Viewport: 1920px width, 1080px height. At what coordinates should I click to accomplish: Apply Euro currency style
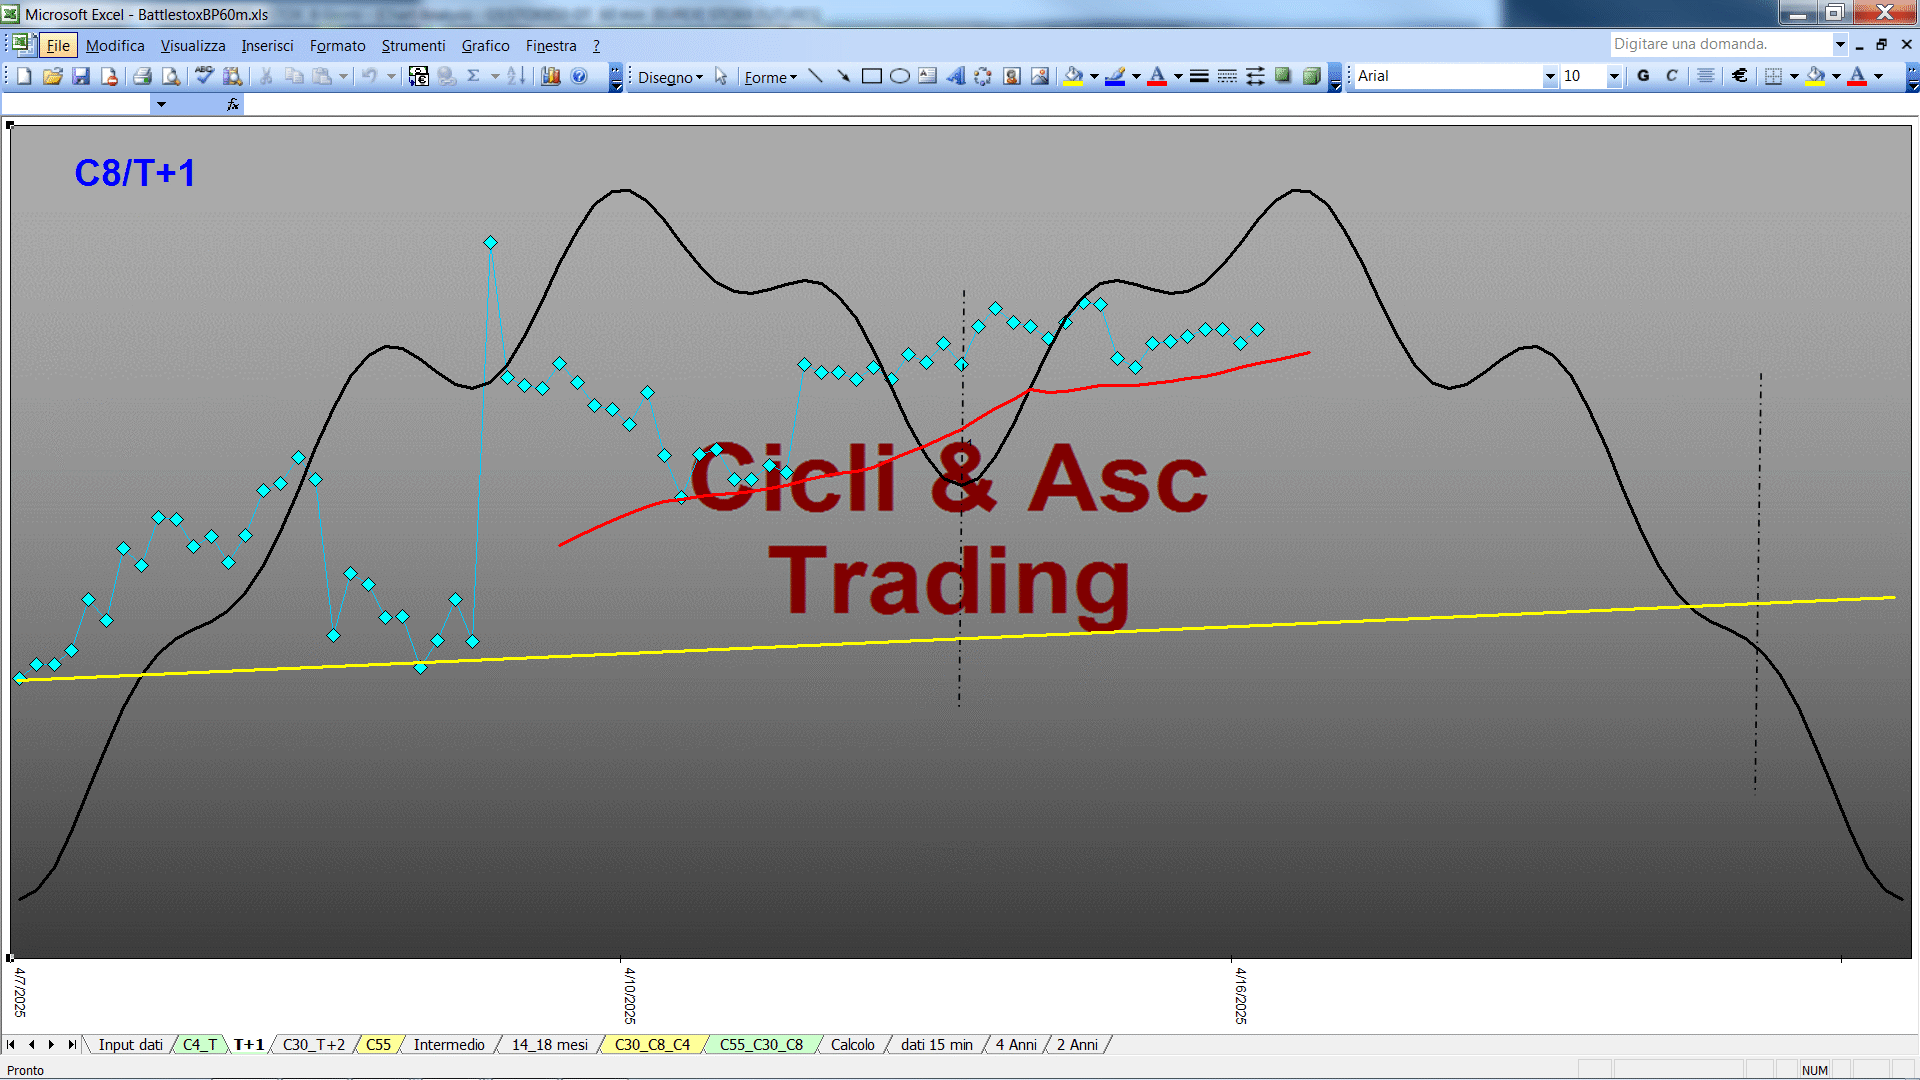click(x=1740, y=76)
